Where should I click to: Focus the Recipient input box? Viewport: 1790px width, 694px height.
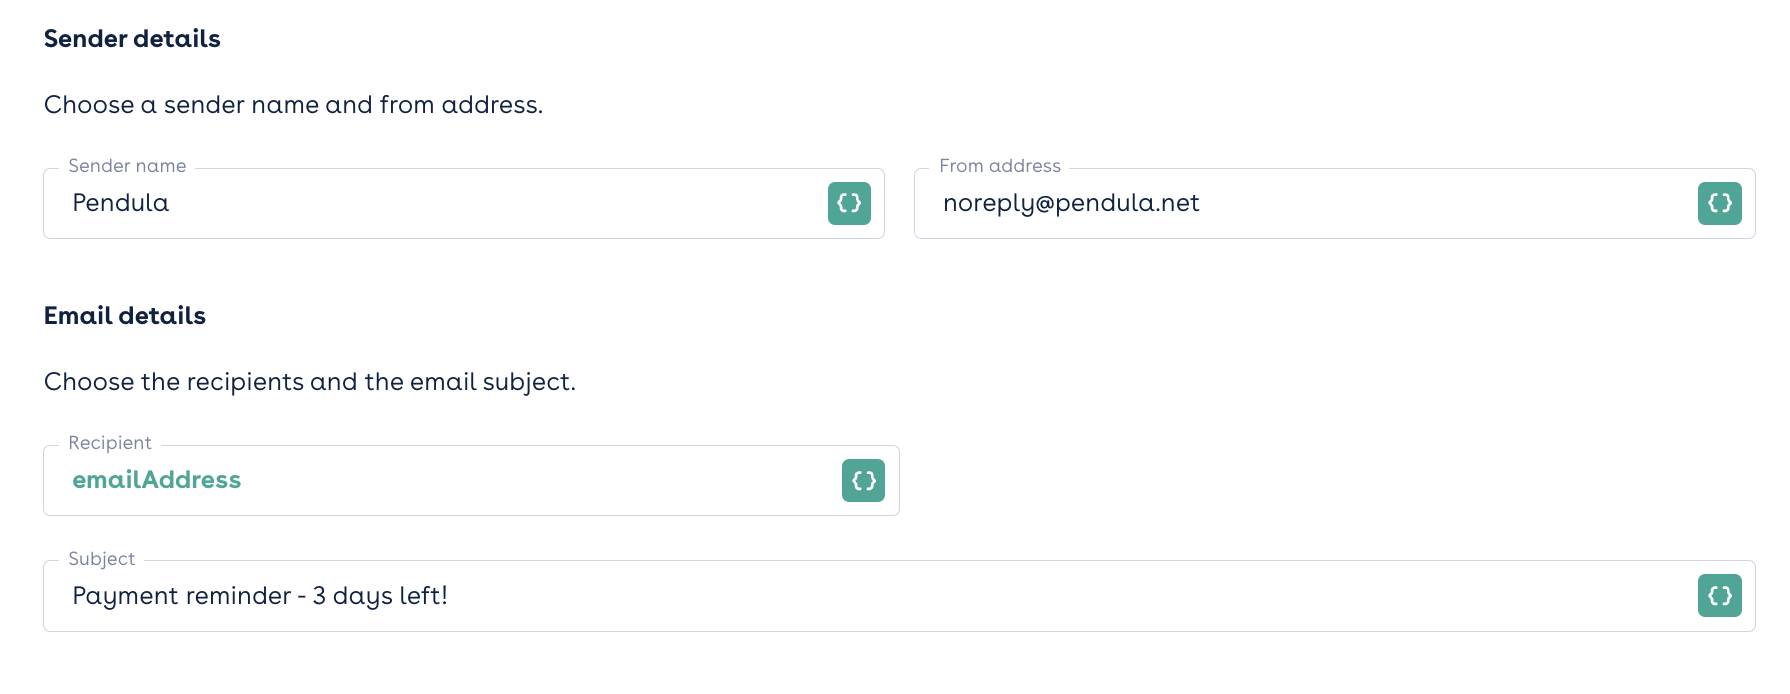tap(471, 480)
